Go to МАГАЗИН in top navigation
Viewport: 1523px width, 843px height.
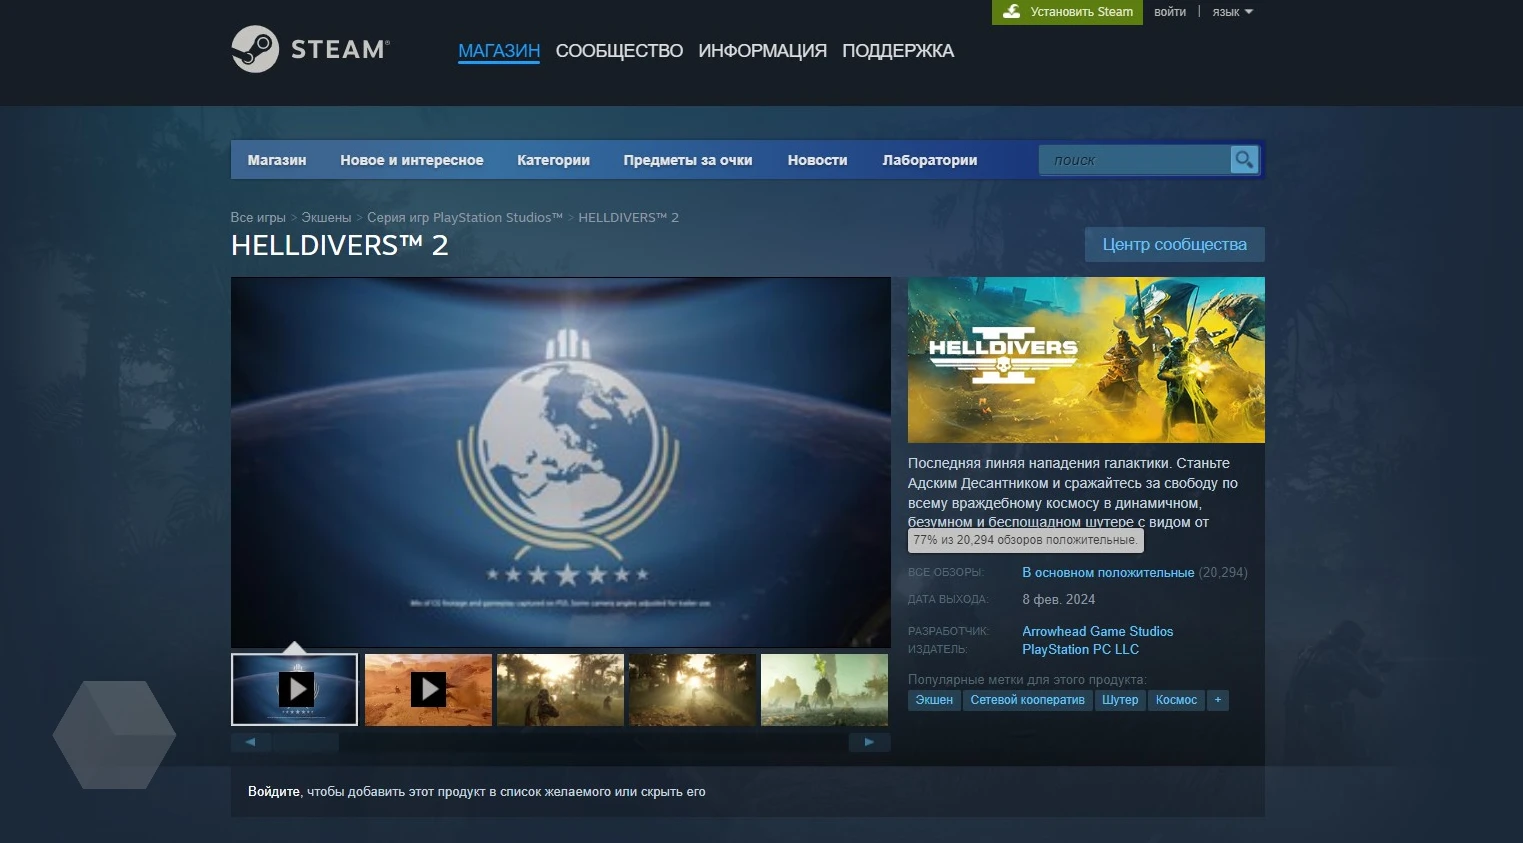click(499, 51)
